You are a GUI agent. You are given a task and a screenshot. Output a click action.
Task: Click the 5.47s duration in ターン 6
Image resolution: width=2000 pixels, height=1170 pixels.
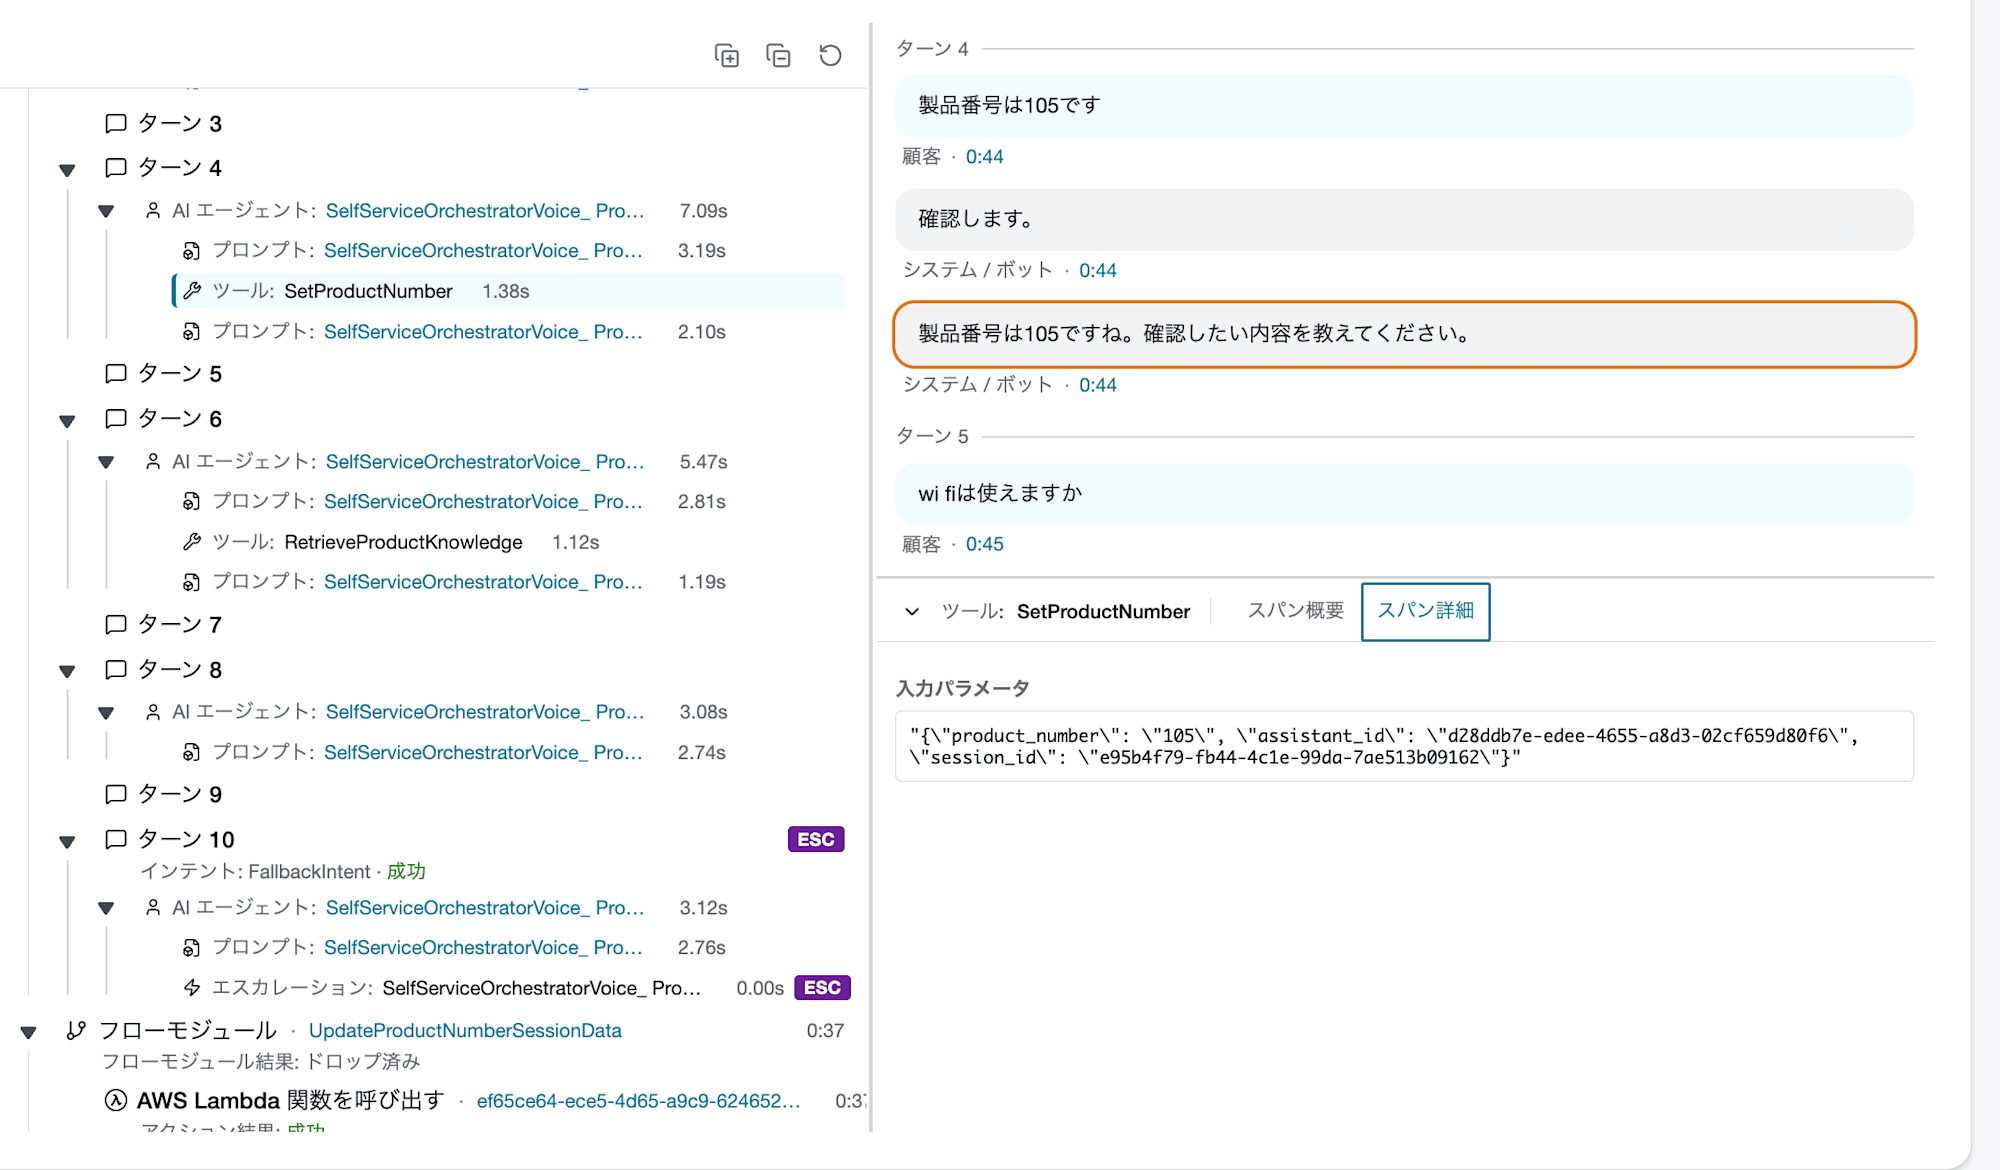click(703, 462)
